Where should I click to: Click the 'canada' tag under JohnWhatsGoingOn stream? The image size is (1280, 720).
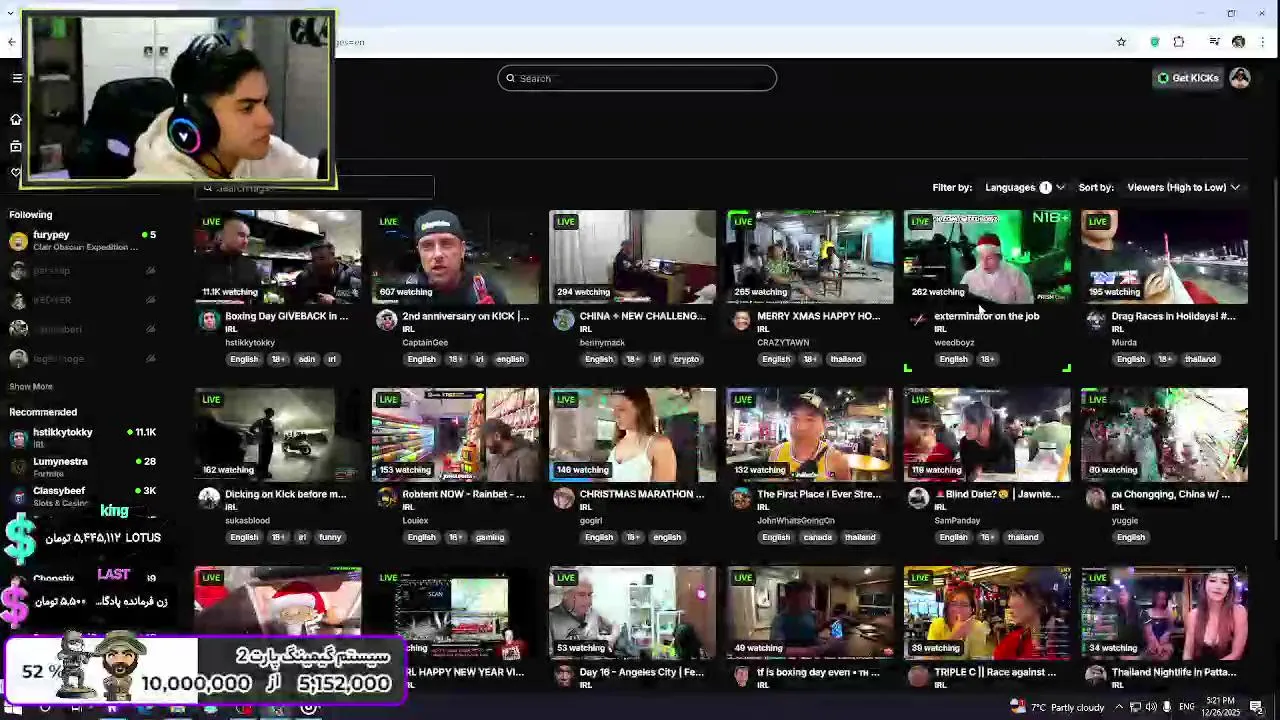[817, 537]
